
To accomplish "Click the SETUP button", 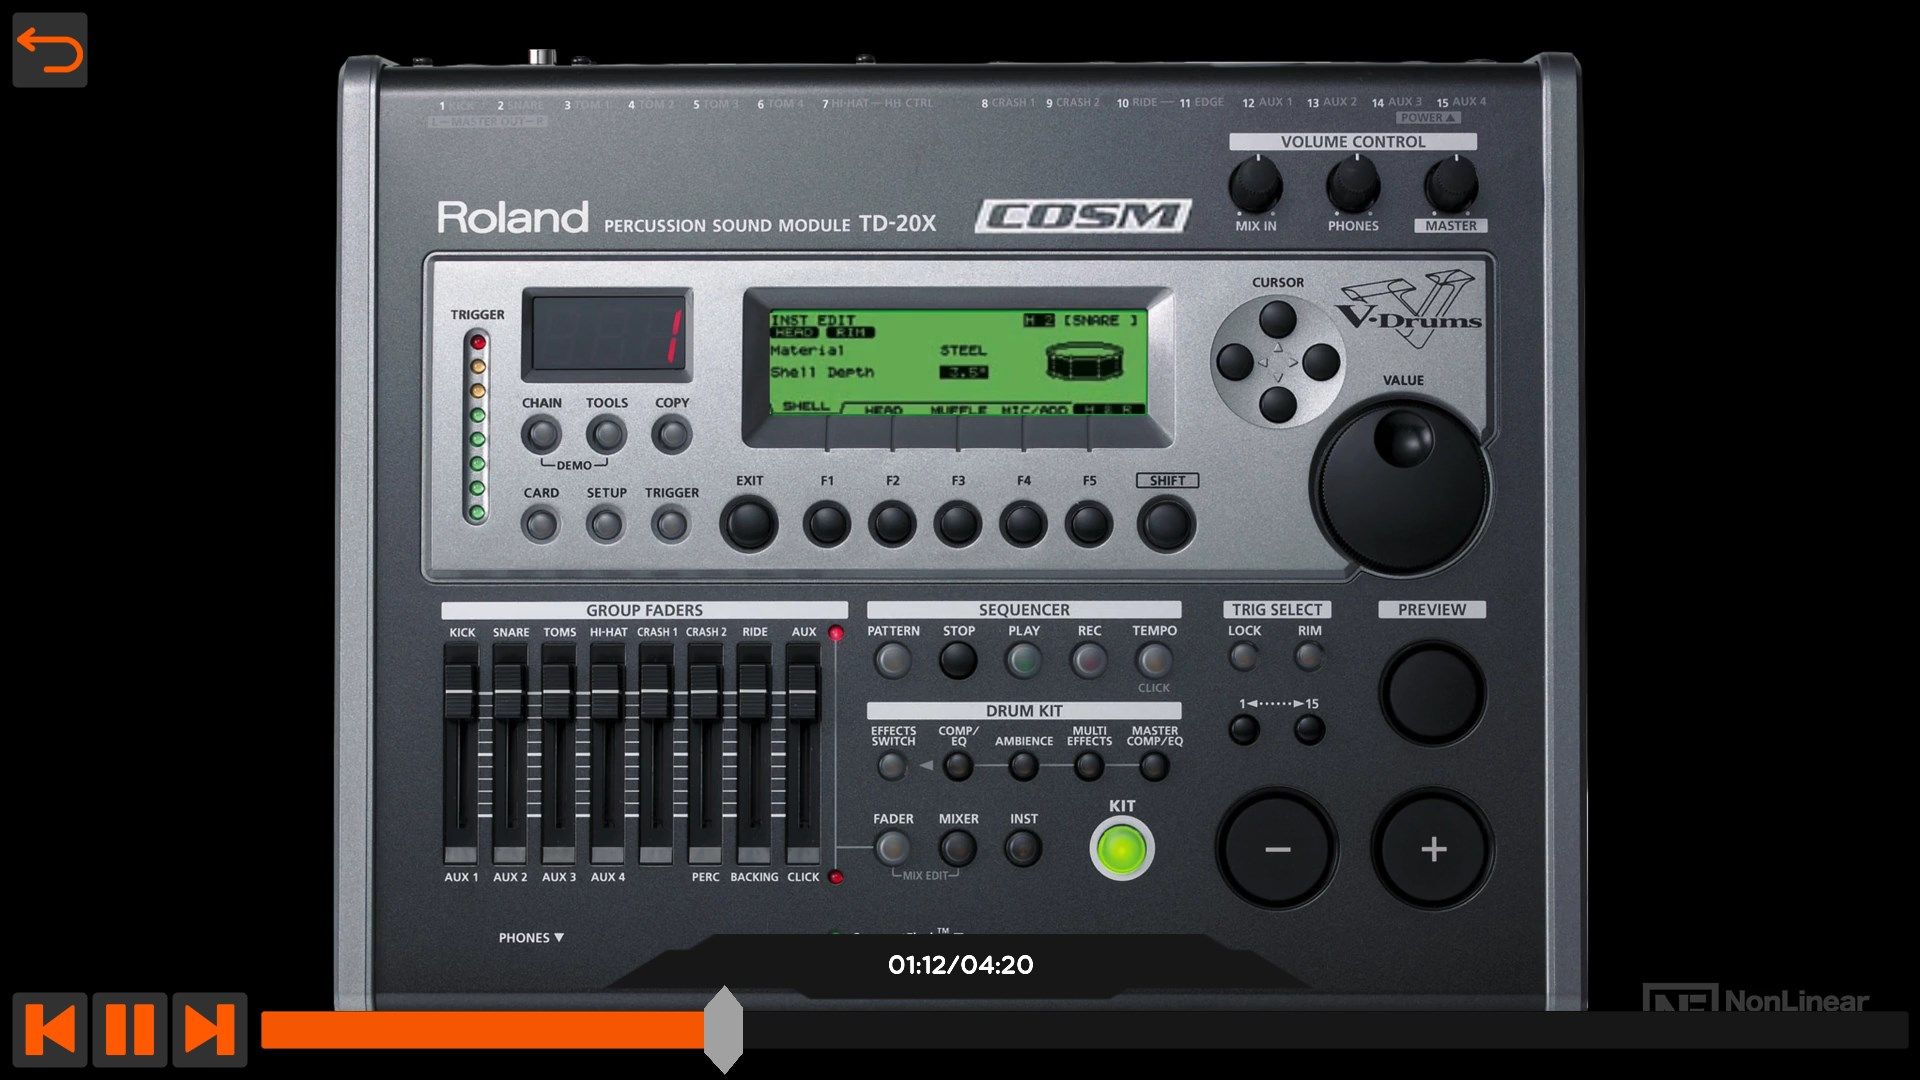I will 606,524.
